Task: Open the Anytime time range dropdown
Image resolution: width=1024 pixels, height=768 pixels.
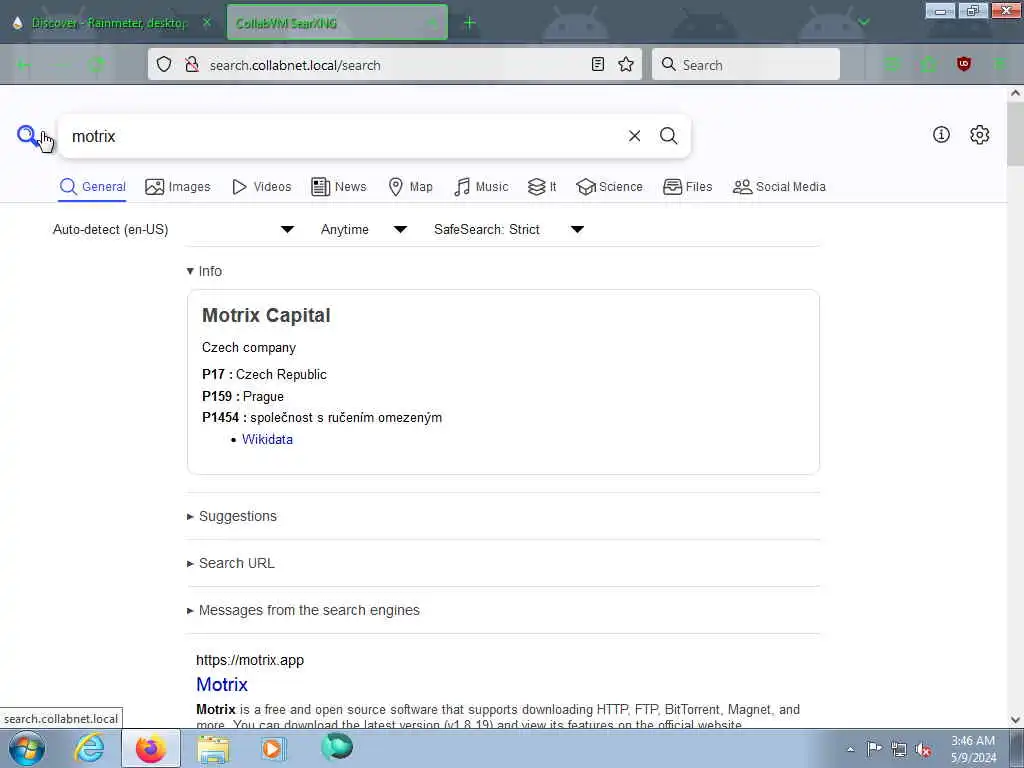Action: tap(364, 229)
